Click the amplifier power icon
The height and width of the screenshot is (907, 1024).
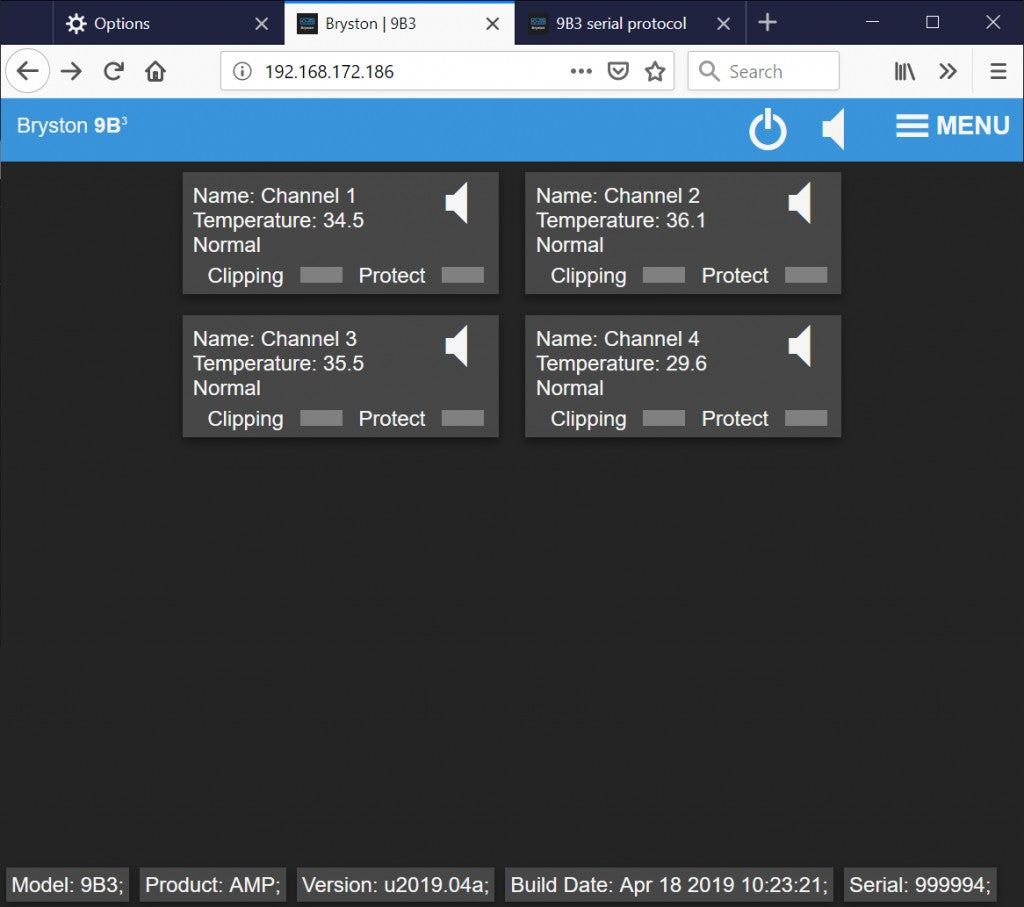coord(768,130)
